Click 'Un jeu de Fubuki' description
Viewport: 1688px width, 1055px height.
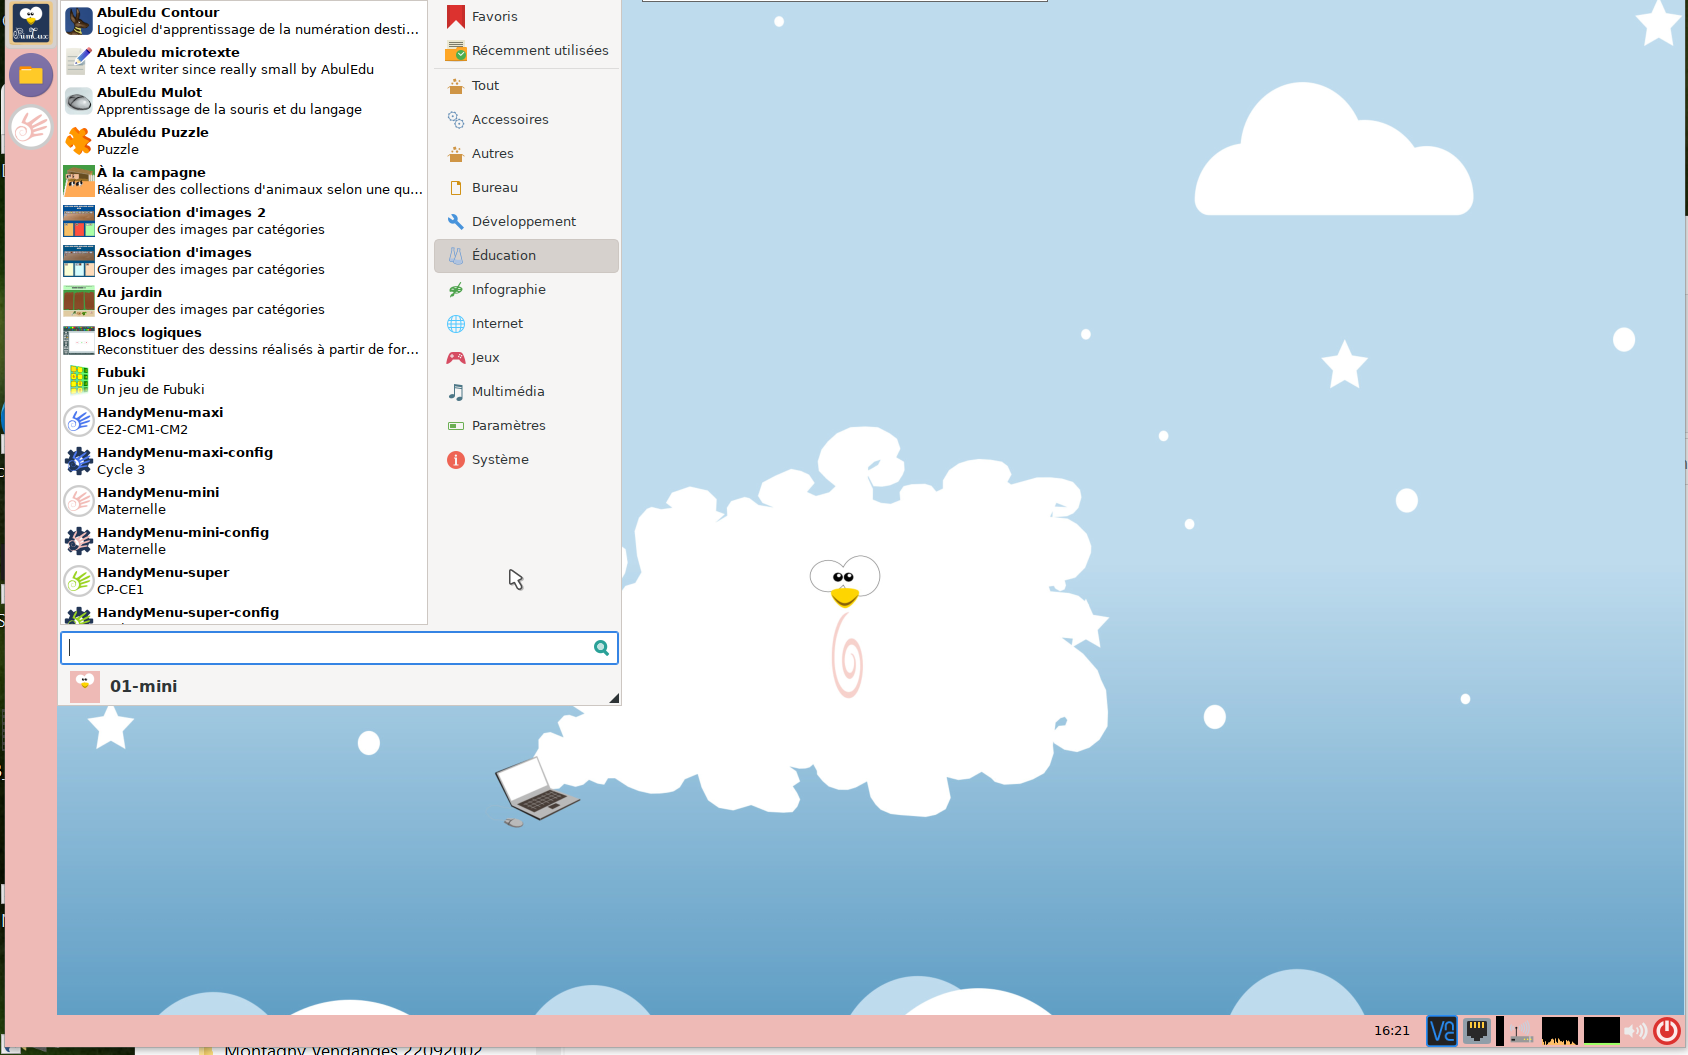click(x=151, y=390)
